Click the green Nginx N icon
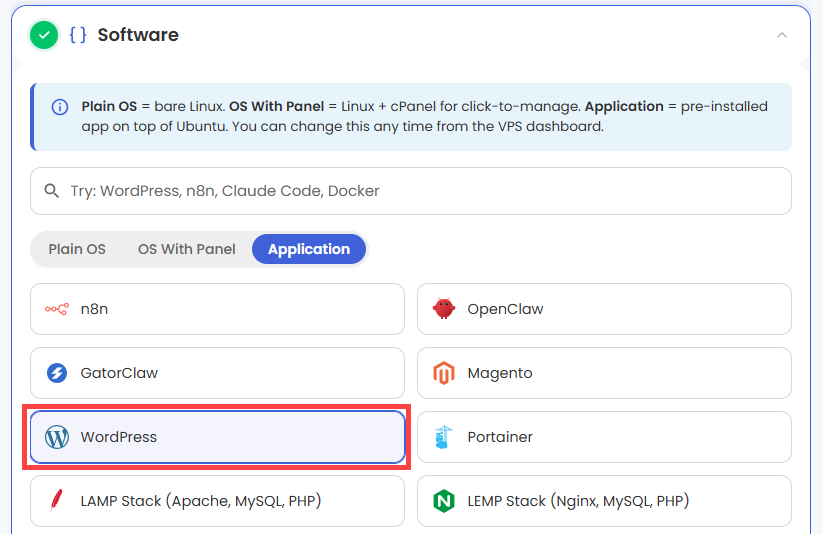 click(x=444, y=501)
